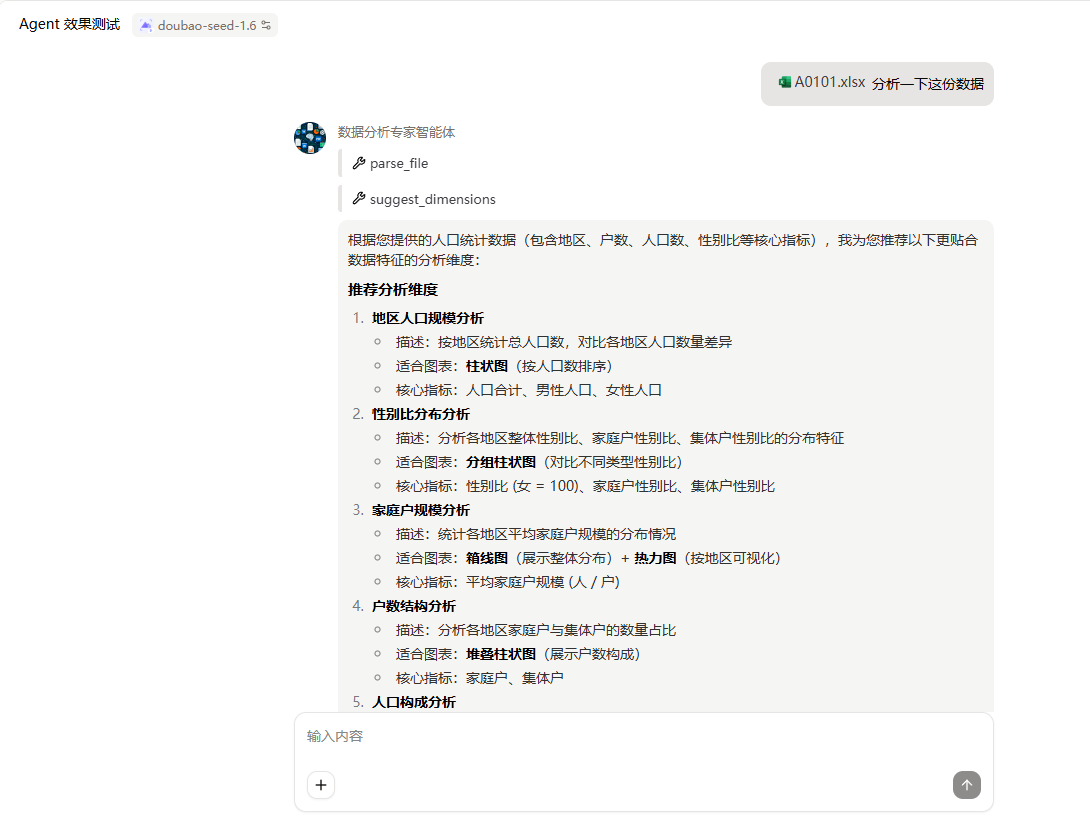Click the wrench icon next to parse_file
1090x818 pixels.
(x=358, y=163)
